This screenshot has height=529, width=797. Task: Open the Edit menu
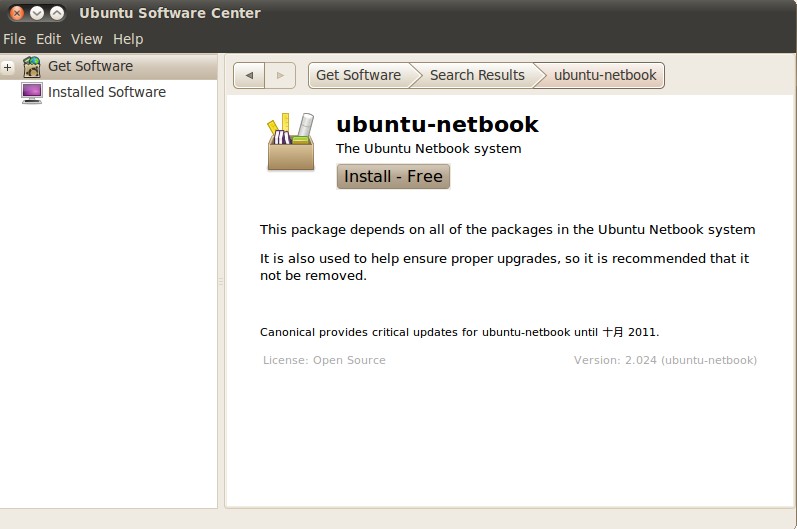click(48, 39)
